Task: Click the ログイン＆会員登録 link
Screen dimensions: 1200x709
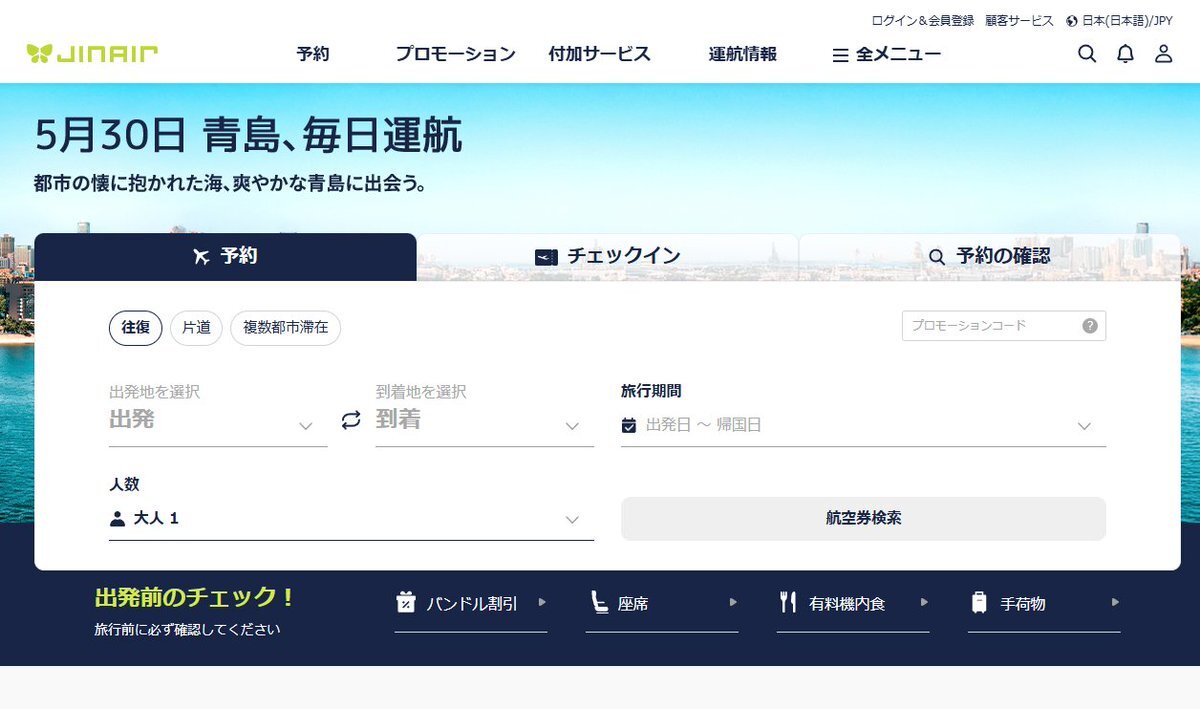Action: pos(923,20)
